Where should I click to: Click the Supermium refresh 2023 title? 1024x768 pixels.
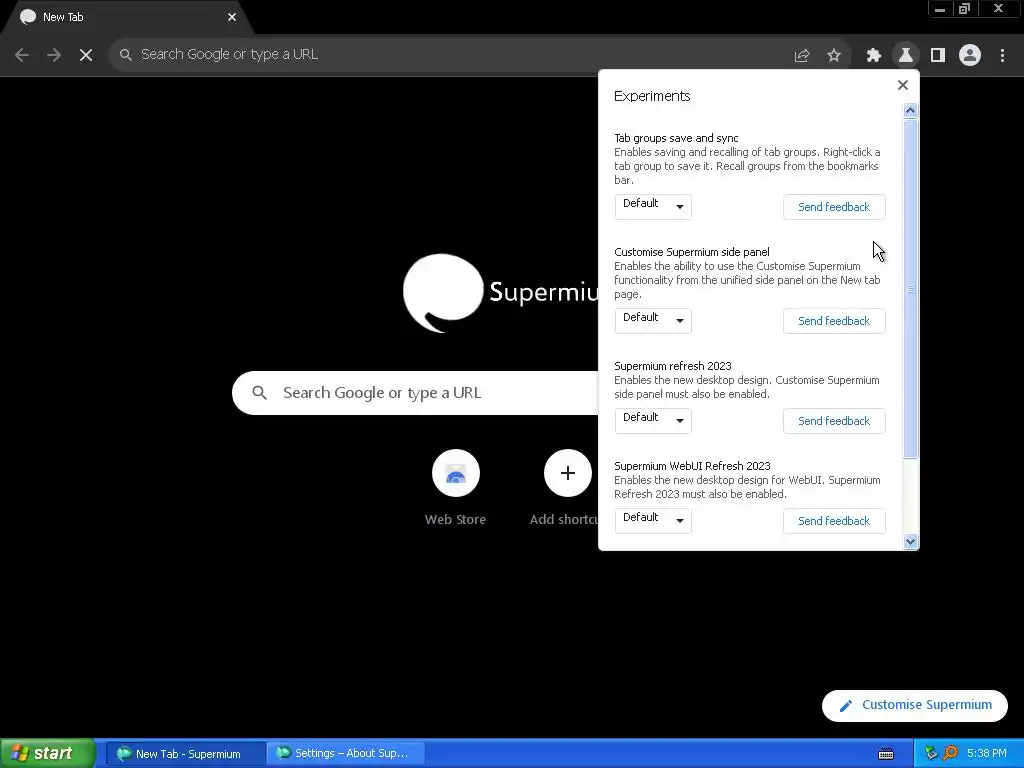pos(673,366)
